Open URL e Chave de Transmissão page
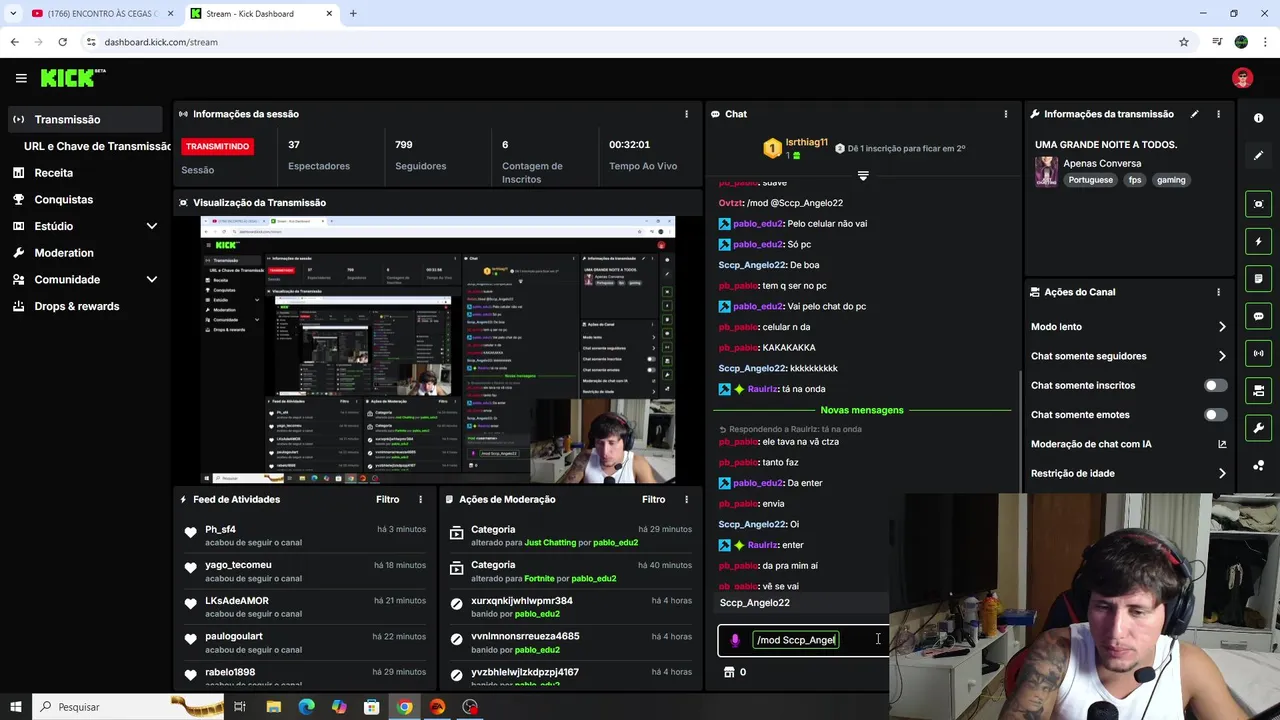The image size is (1280, 720). [x=97, y=146]
